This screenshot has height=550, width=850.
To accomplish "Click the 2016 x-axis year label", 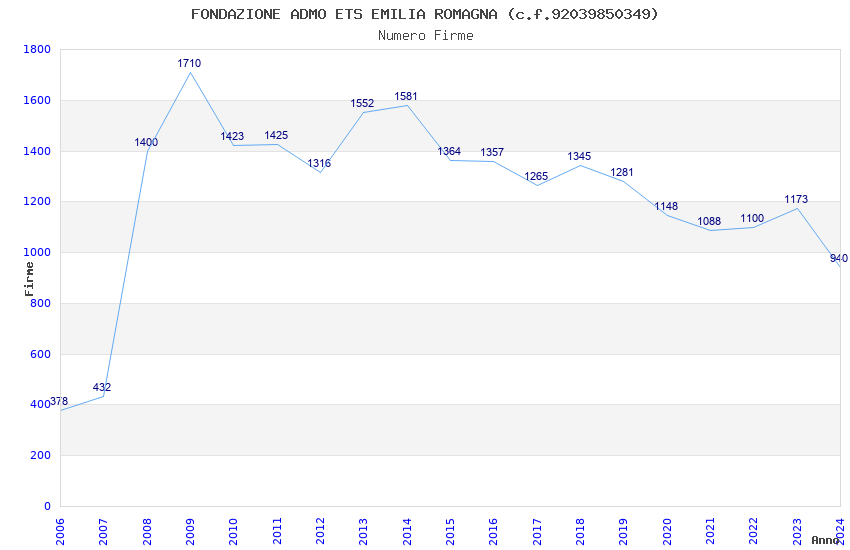I will click(494, 532).
